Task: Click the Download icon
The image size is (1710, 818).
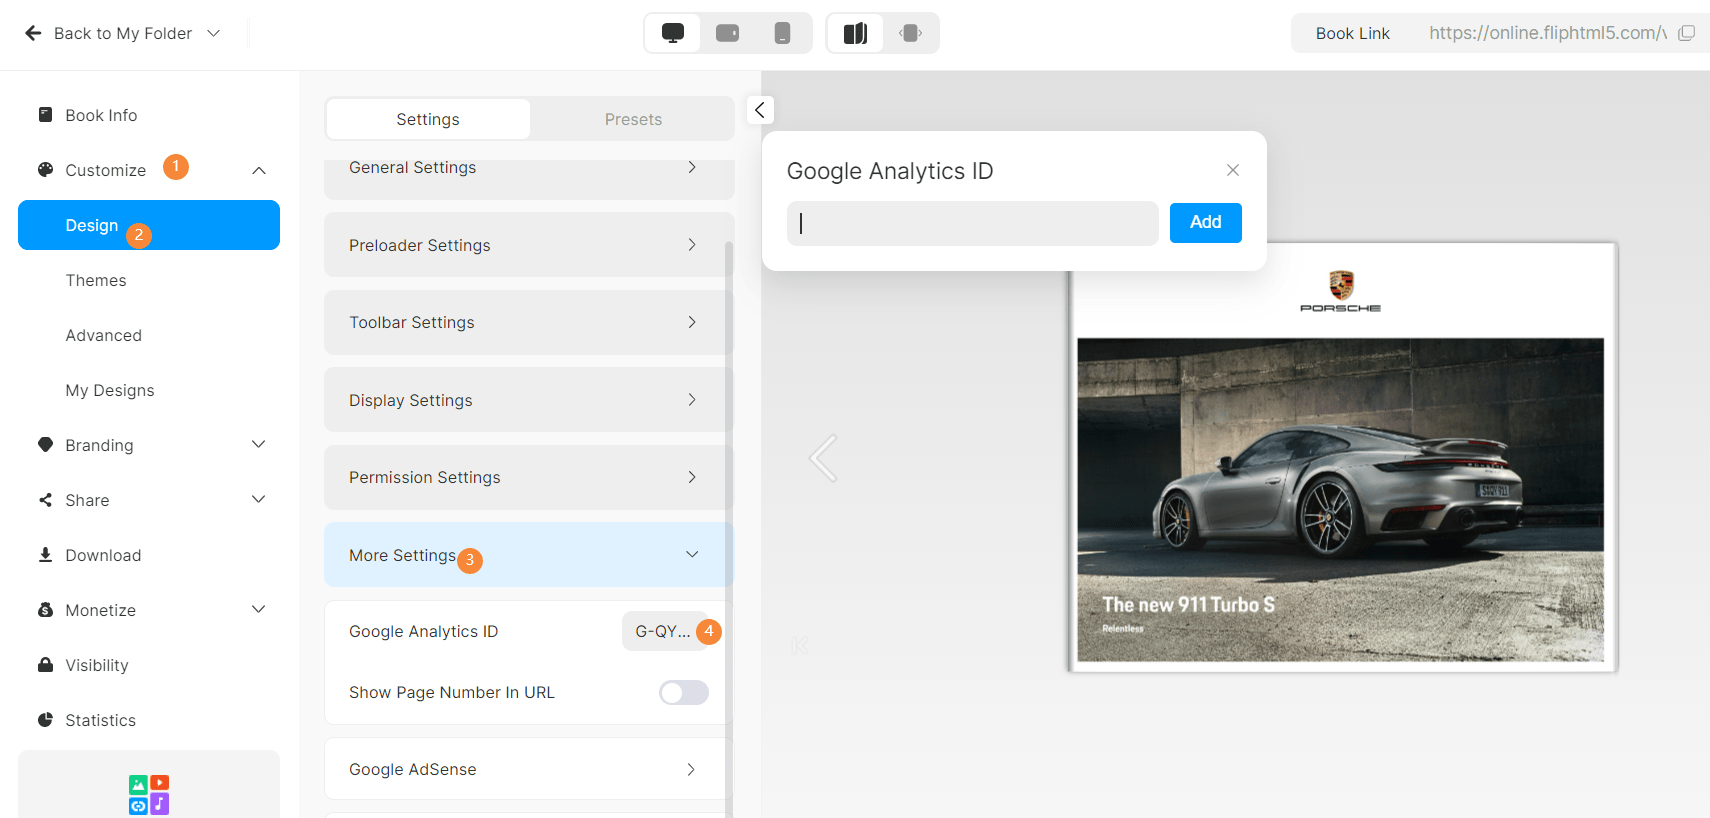Action: click(45, 555)
